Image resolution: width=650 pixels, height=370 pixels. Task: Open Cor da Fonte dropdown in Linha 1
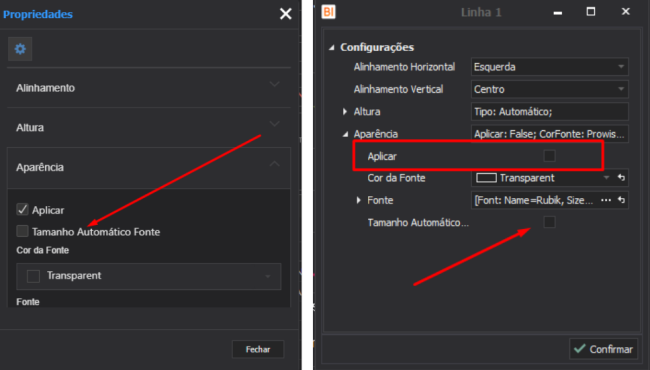click(x=606, y=178)
